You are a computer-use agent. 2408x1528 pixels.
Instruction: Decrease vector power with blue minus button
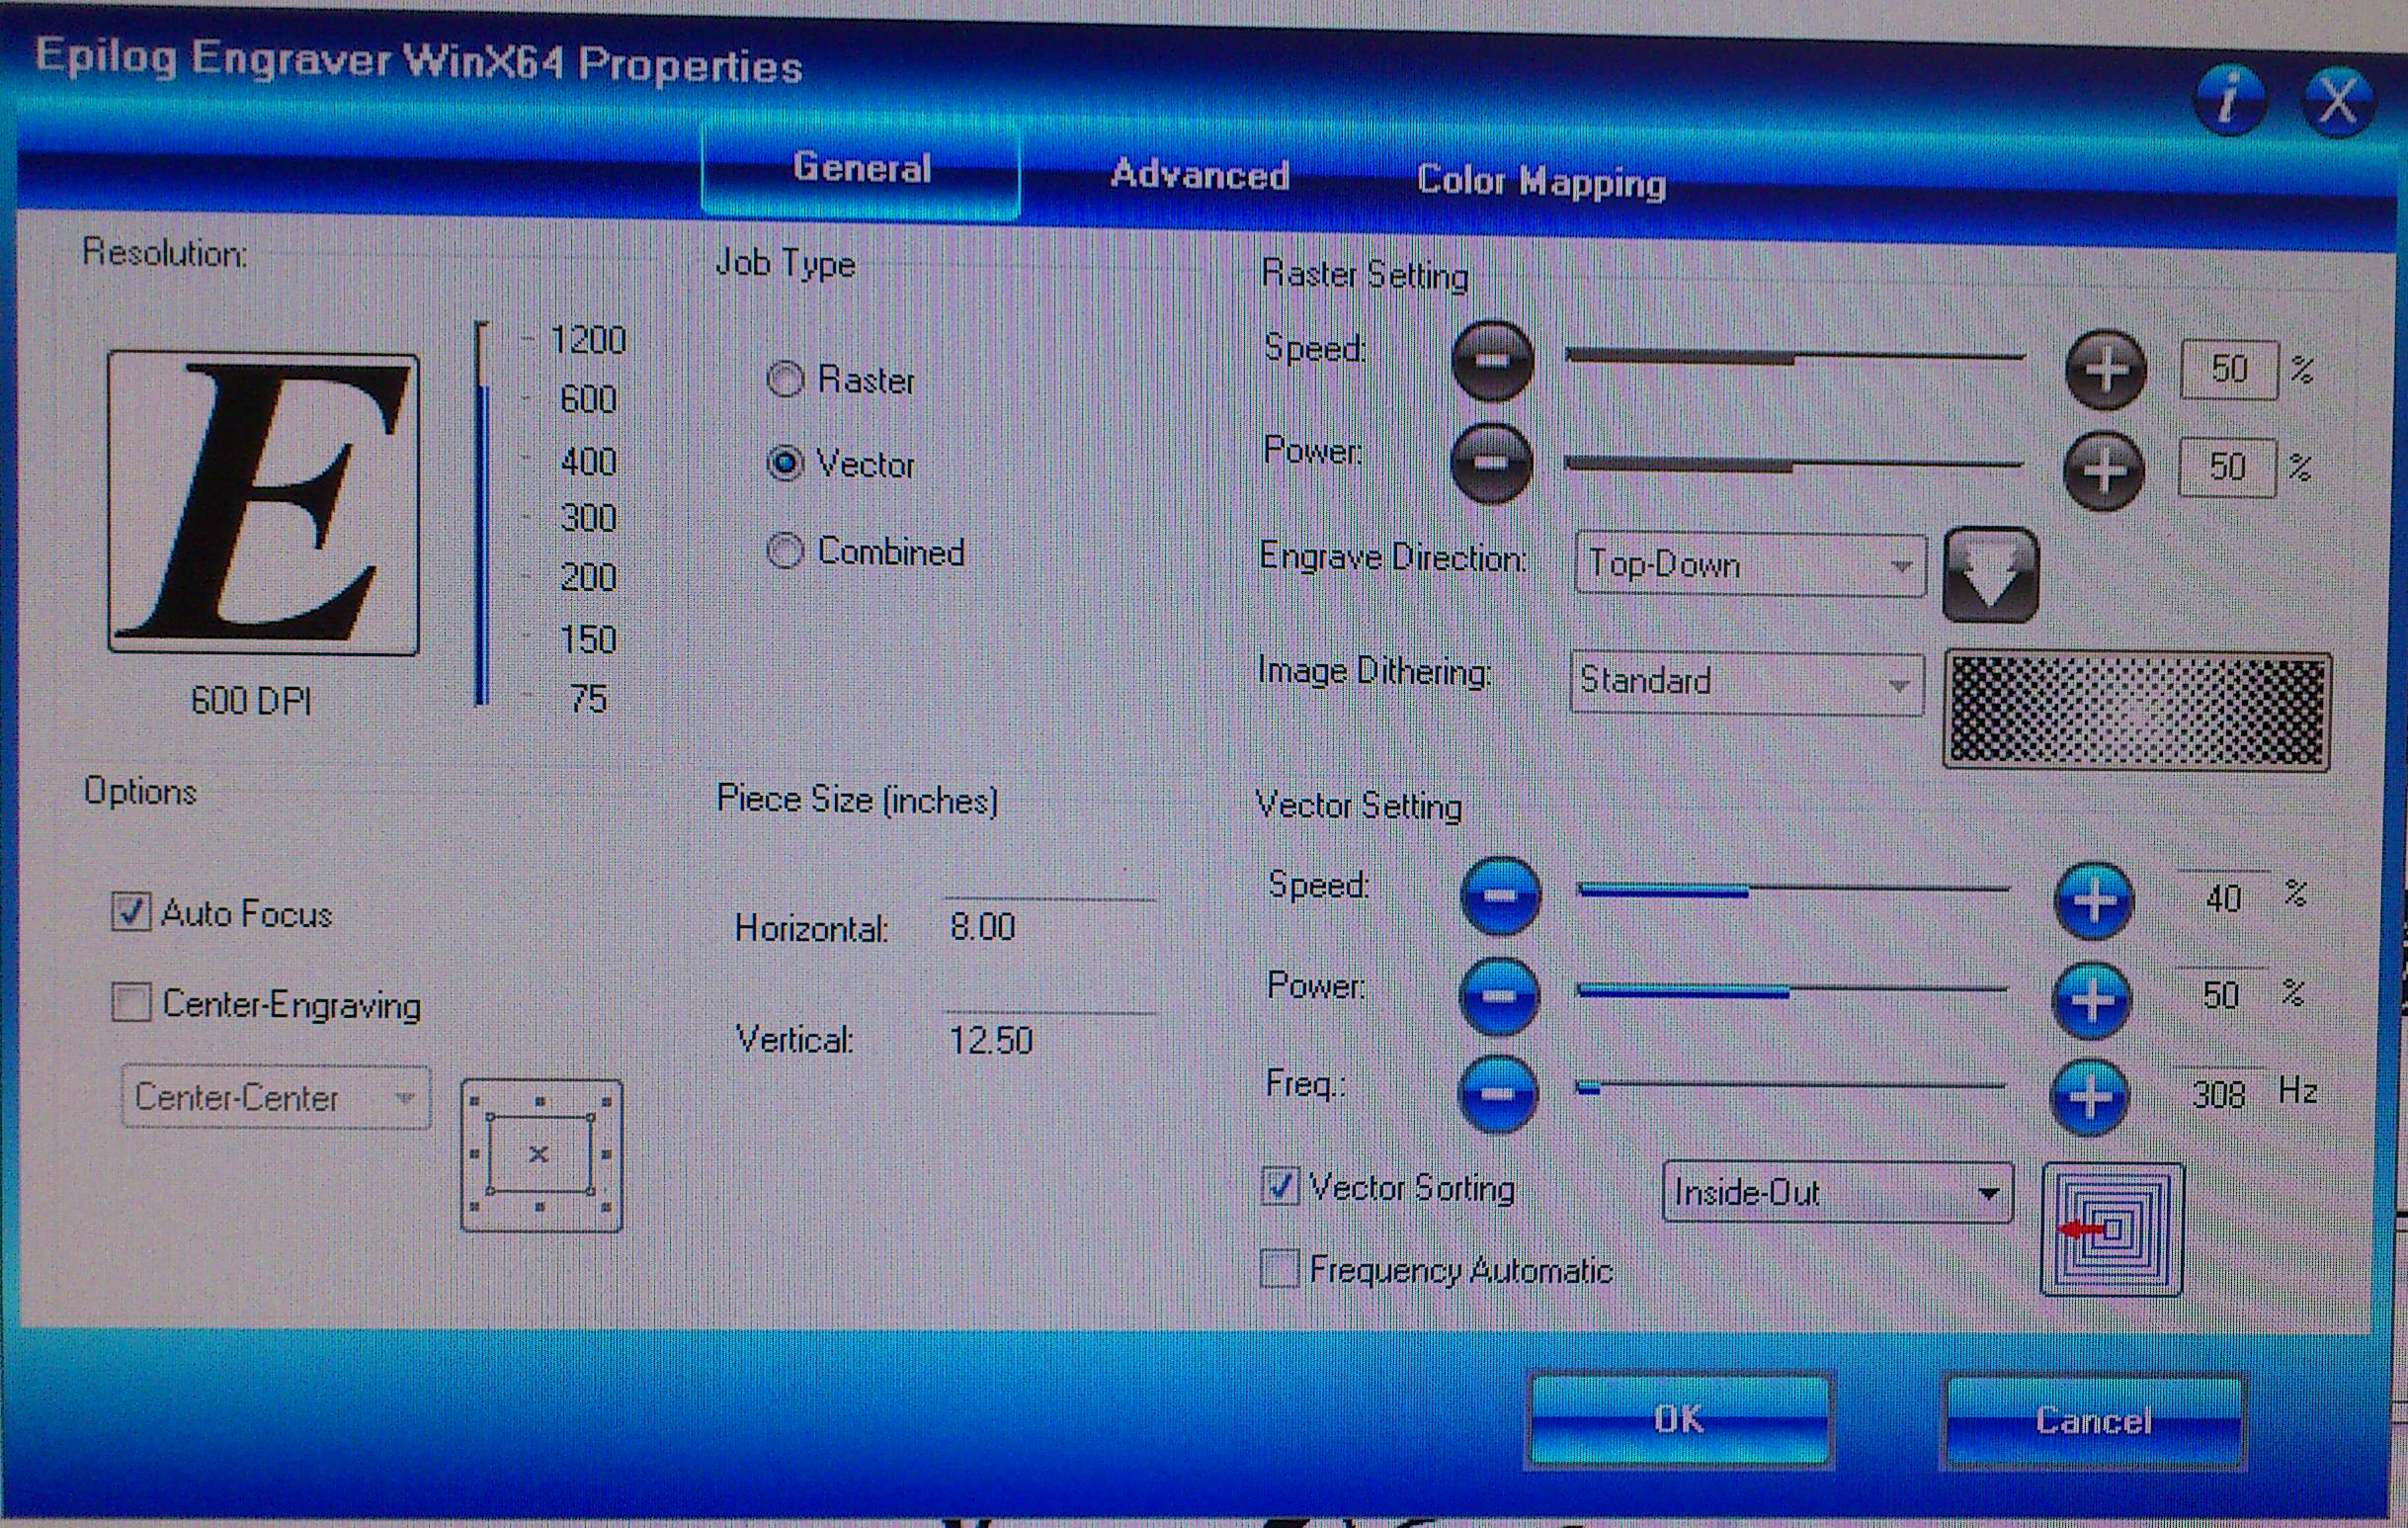1497,995
